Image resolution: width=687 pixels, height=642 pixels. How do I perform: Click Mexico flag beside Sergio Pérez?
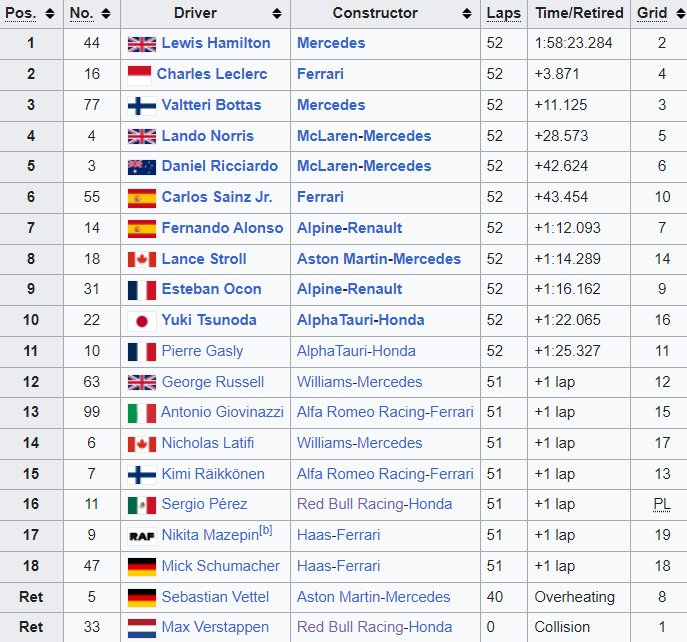[142, 505]
